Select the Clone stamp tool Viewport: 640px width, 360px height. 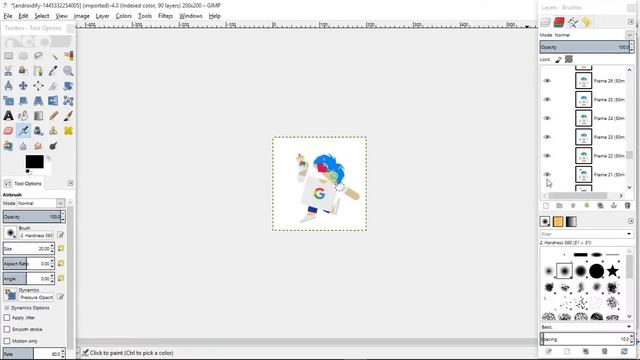coord(53,131)
